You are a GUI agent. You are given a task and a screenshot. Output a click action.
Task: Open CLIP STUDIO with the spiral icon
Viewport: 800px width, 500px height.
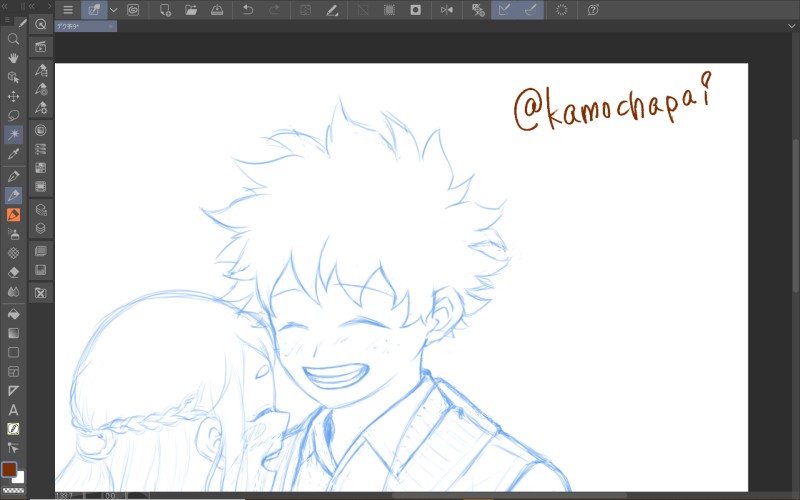(133, 10)
